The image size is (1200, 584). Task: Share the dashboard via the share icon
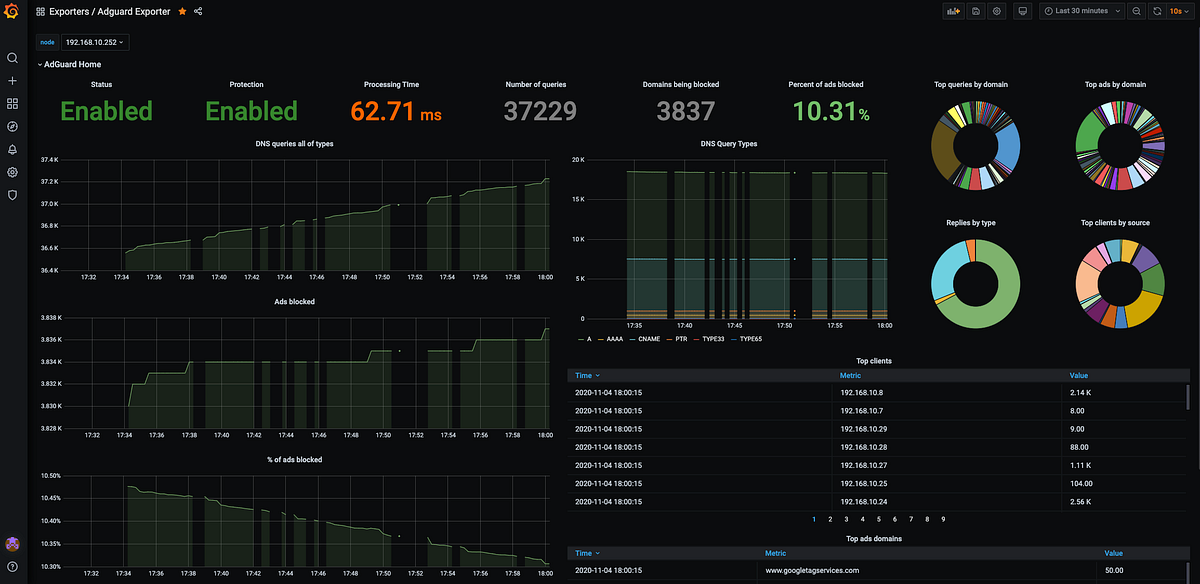pos(196,13)
